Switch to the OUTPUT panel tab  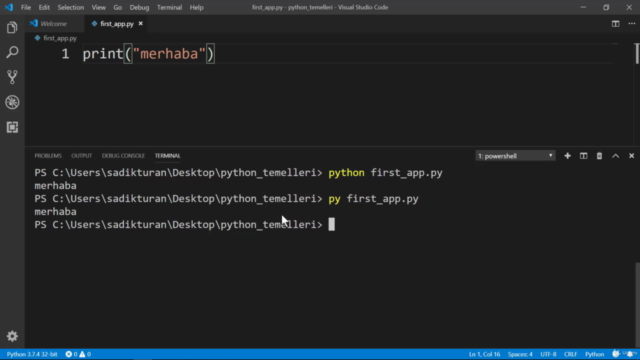(x=82, y=156)
